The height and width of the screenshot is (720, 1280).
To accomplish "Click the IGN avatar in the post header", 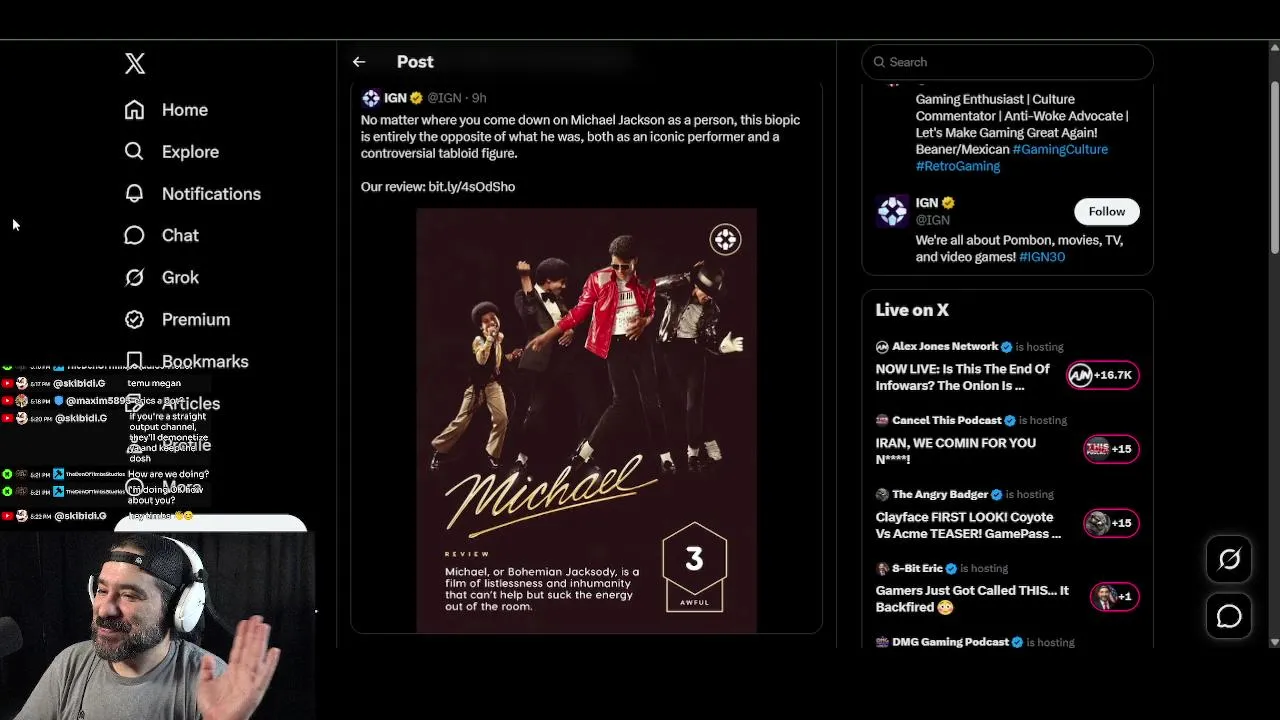I will (371, 98).
